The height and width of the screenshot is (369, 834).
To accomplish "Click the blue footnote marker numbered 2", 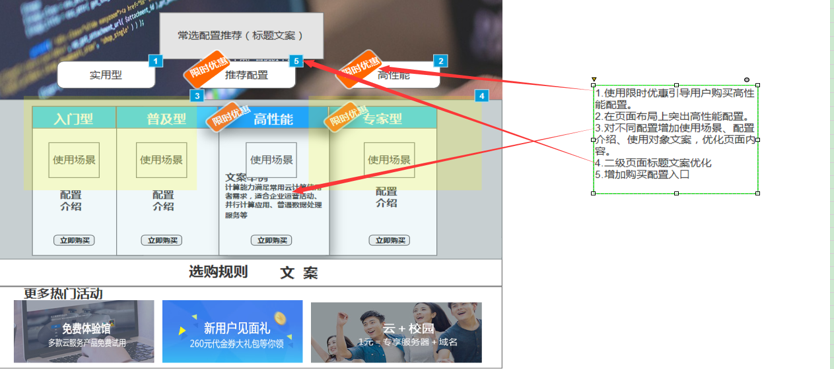I will coord(440,61).
